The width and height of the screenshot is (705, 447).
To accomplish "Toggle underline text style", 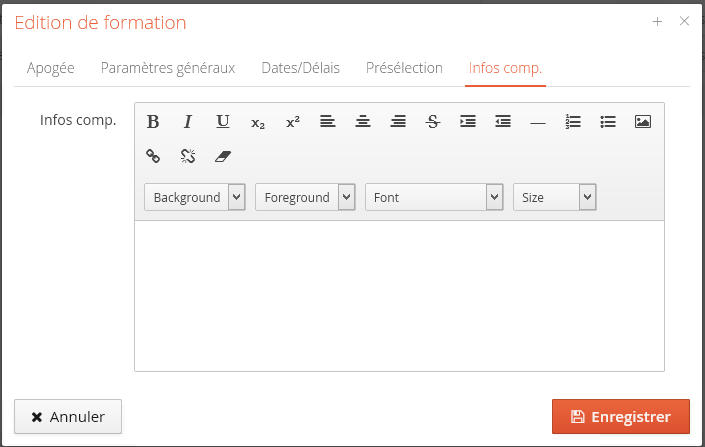I will (x=223, y=122).
